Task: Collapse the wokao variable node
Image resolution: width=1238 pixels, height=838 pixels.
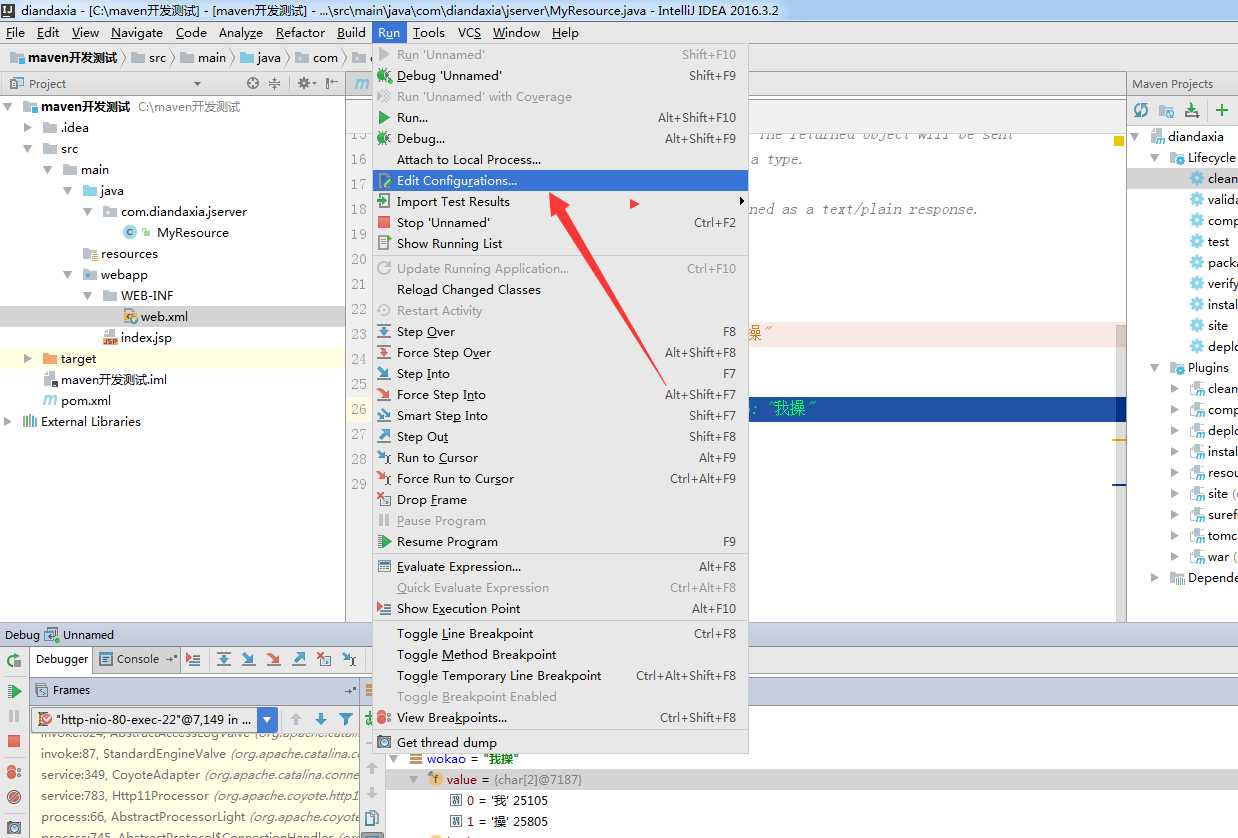Action: pyautogui.click(x=395, y=760)
